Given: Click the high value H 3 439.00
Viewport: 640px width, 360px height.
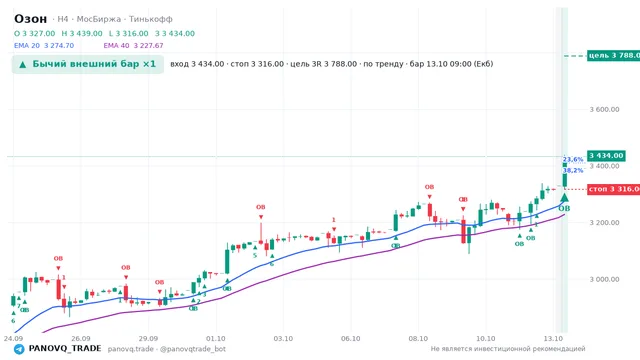Looking at the screenshot, I should pyautogui.click(x=82, y=33).
